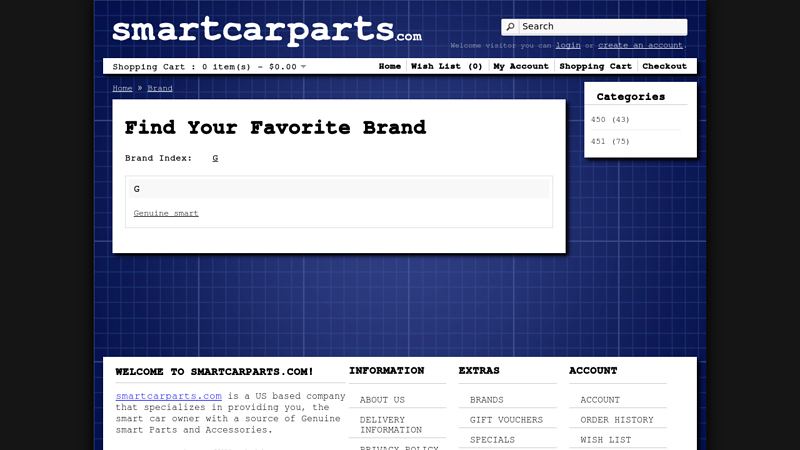The height and width of the screenshot is (450, 800).
Task: Expand the Shopping Cart dropdown arrow
Action: pos(304,67)
